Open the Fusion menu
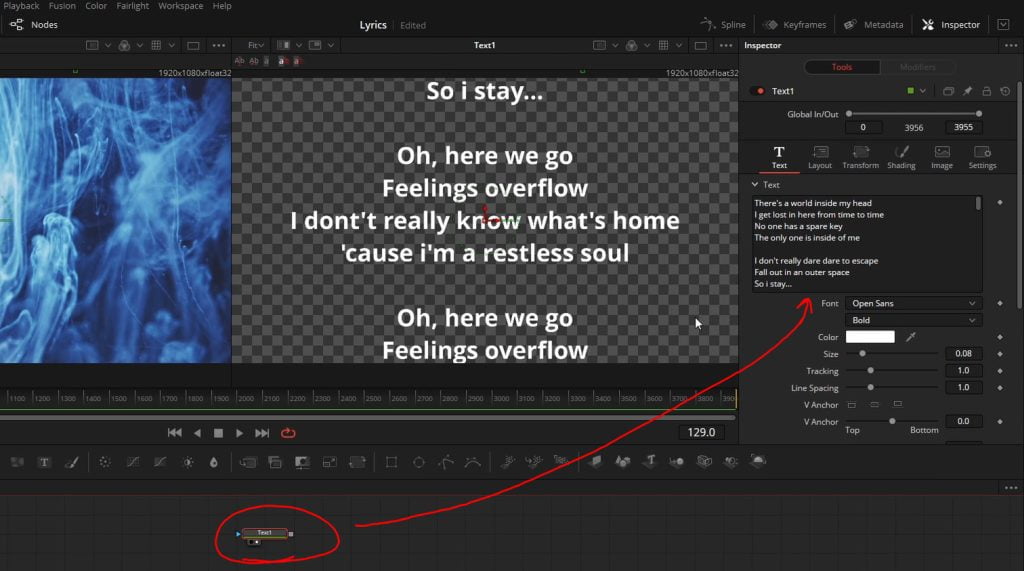Viewport: 1024px width, 571px height. [62, 6]
